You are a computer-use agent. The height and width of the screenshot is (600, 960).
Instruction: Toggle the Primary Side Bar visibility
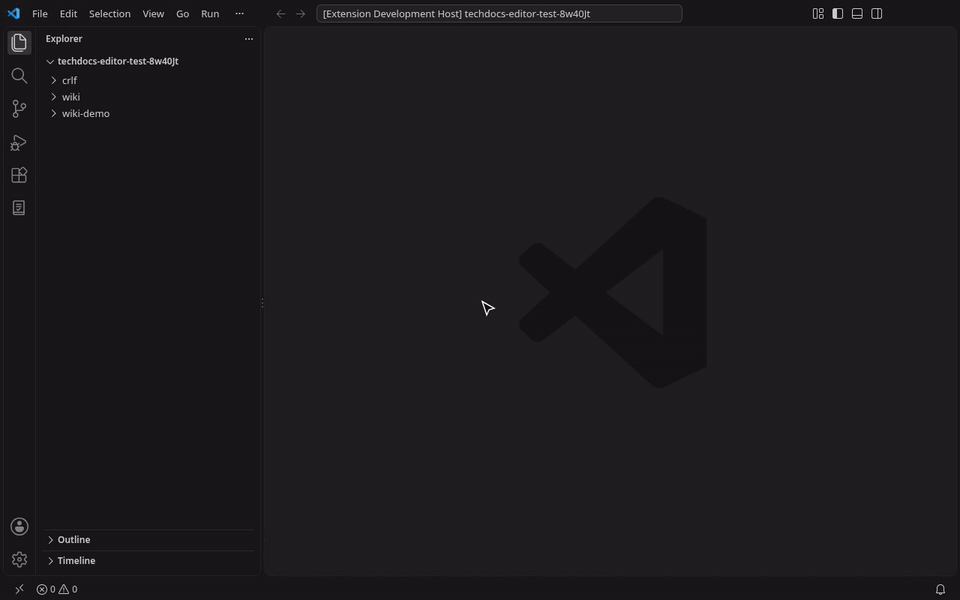(838, 13)
